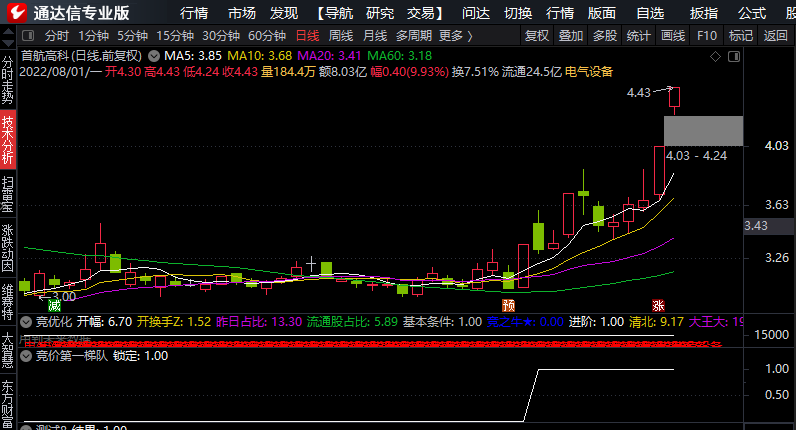Switch to 5分钟 period tab
This screenshot has height=430, width=796.
[132, 36]
